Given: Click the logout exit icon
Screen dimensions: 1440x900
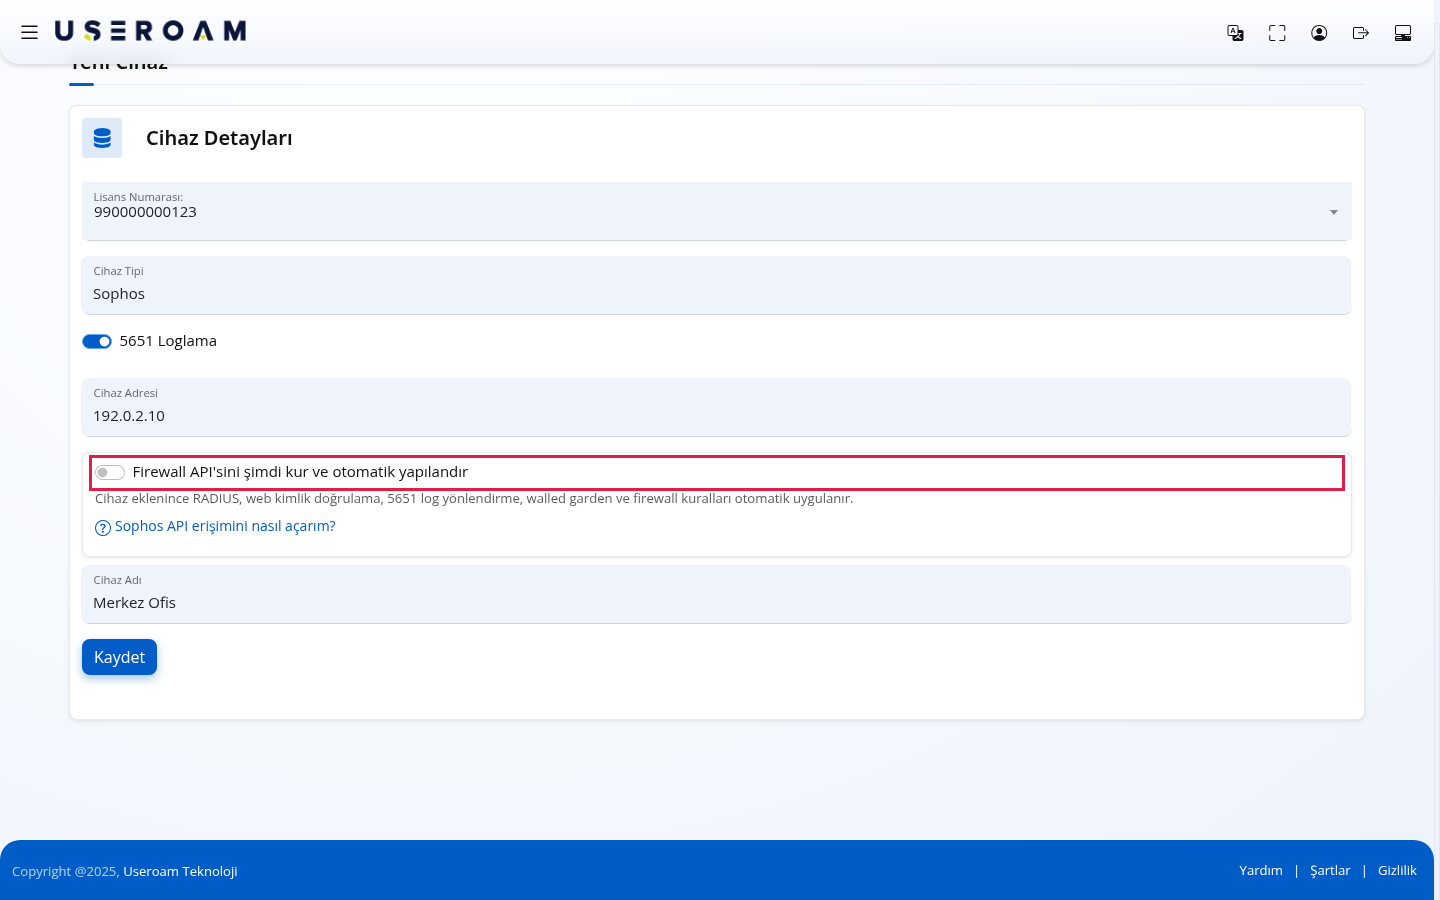Looking at the screenshot, I should click(x=1360, y=33).
